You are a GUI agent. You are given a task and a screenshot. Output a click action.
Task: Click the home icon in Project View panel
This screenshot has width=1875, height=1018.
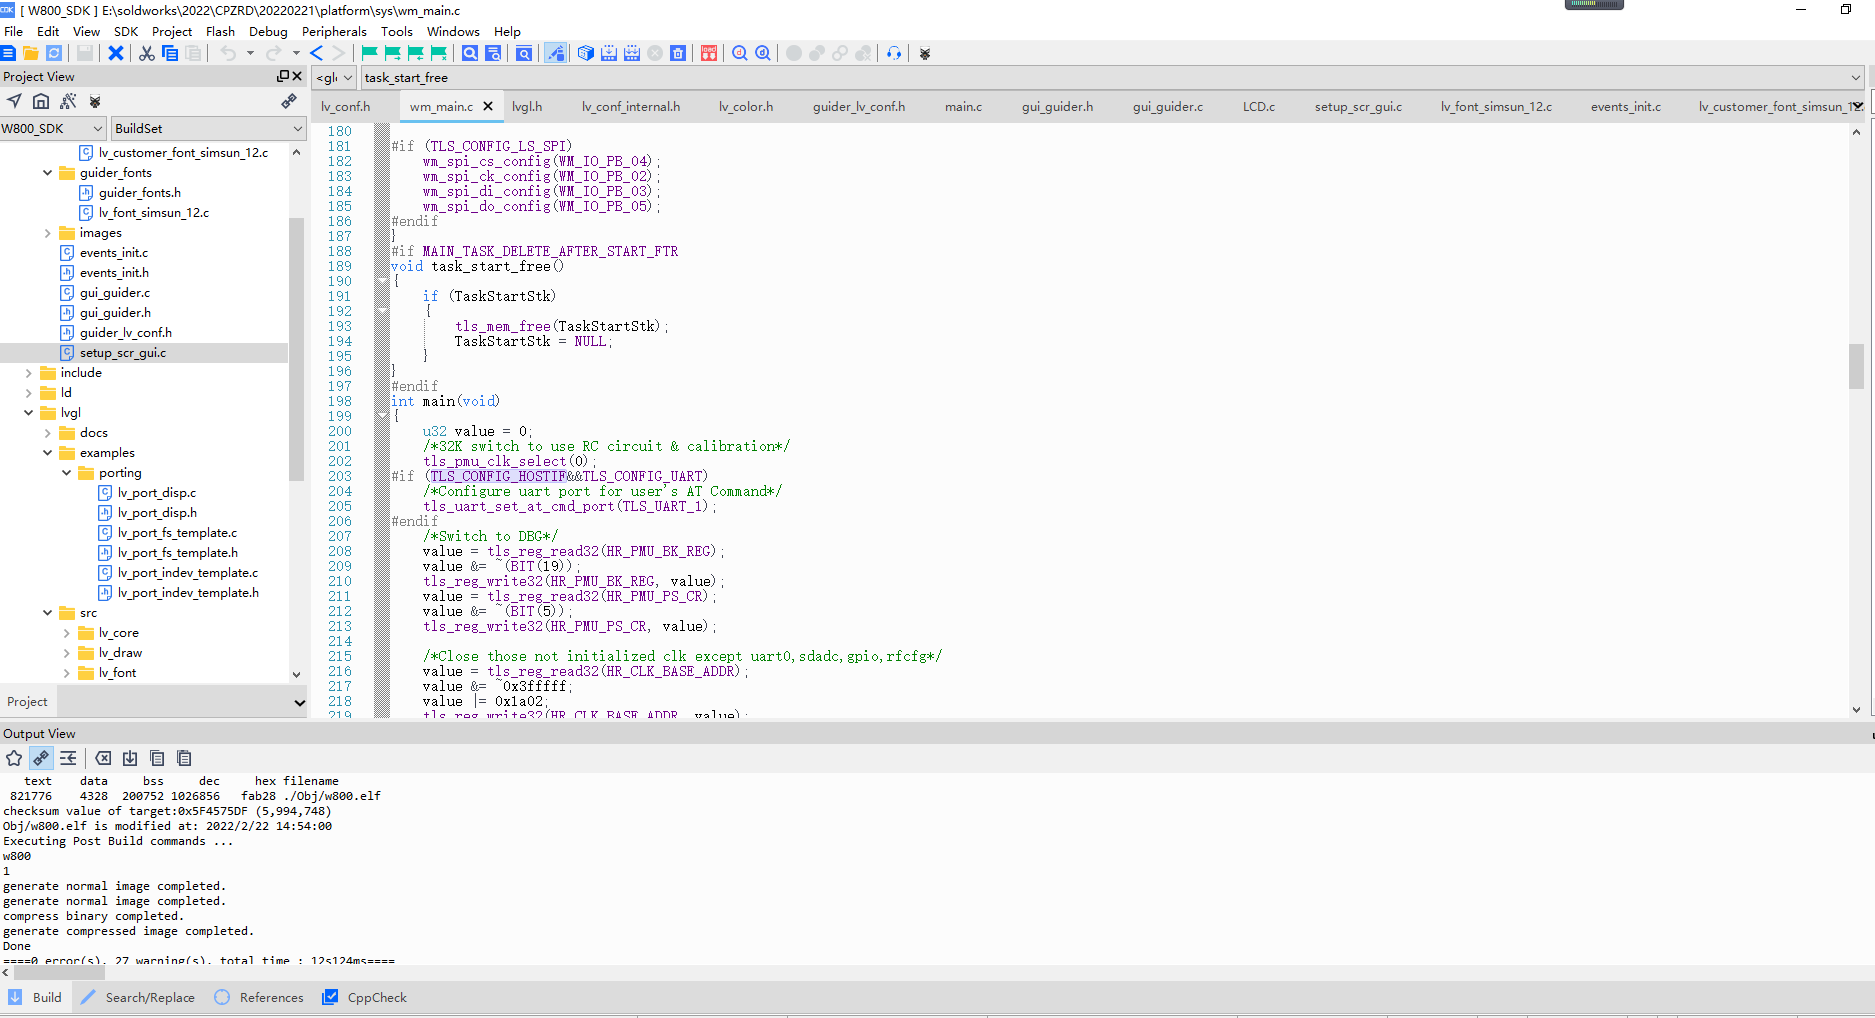pos(41,101)
